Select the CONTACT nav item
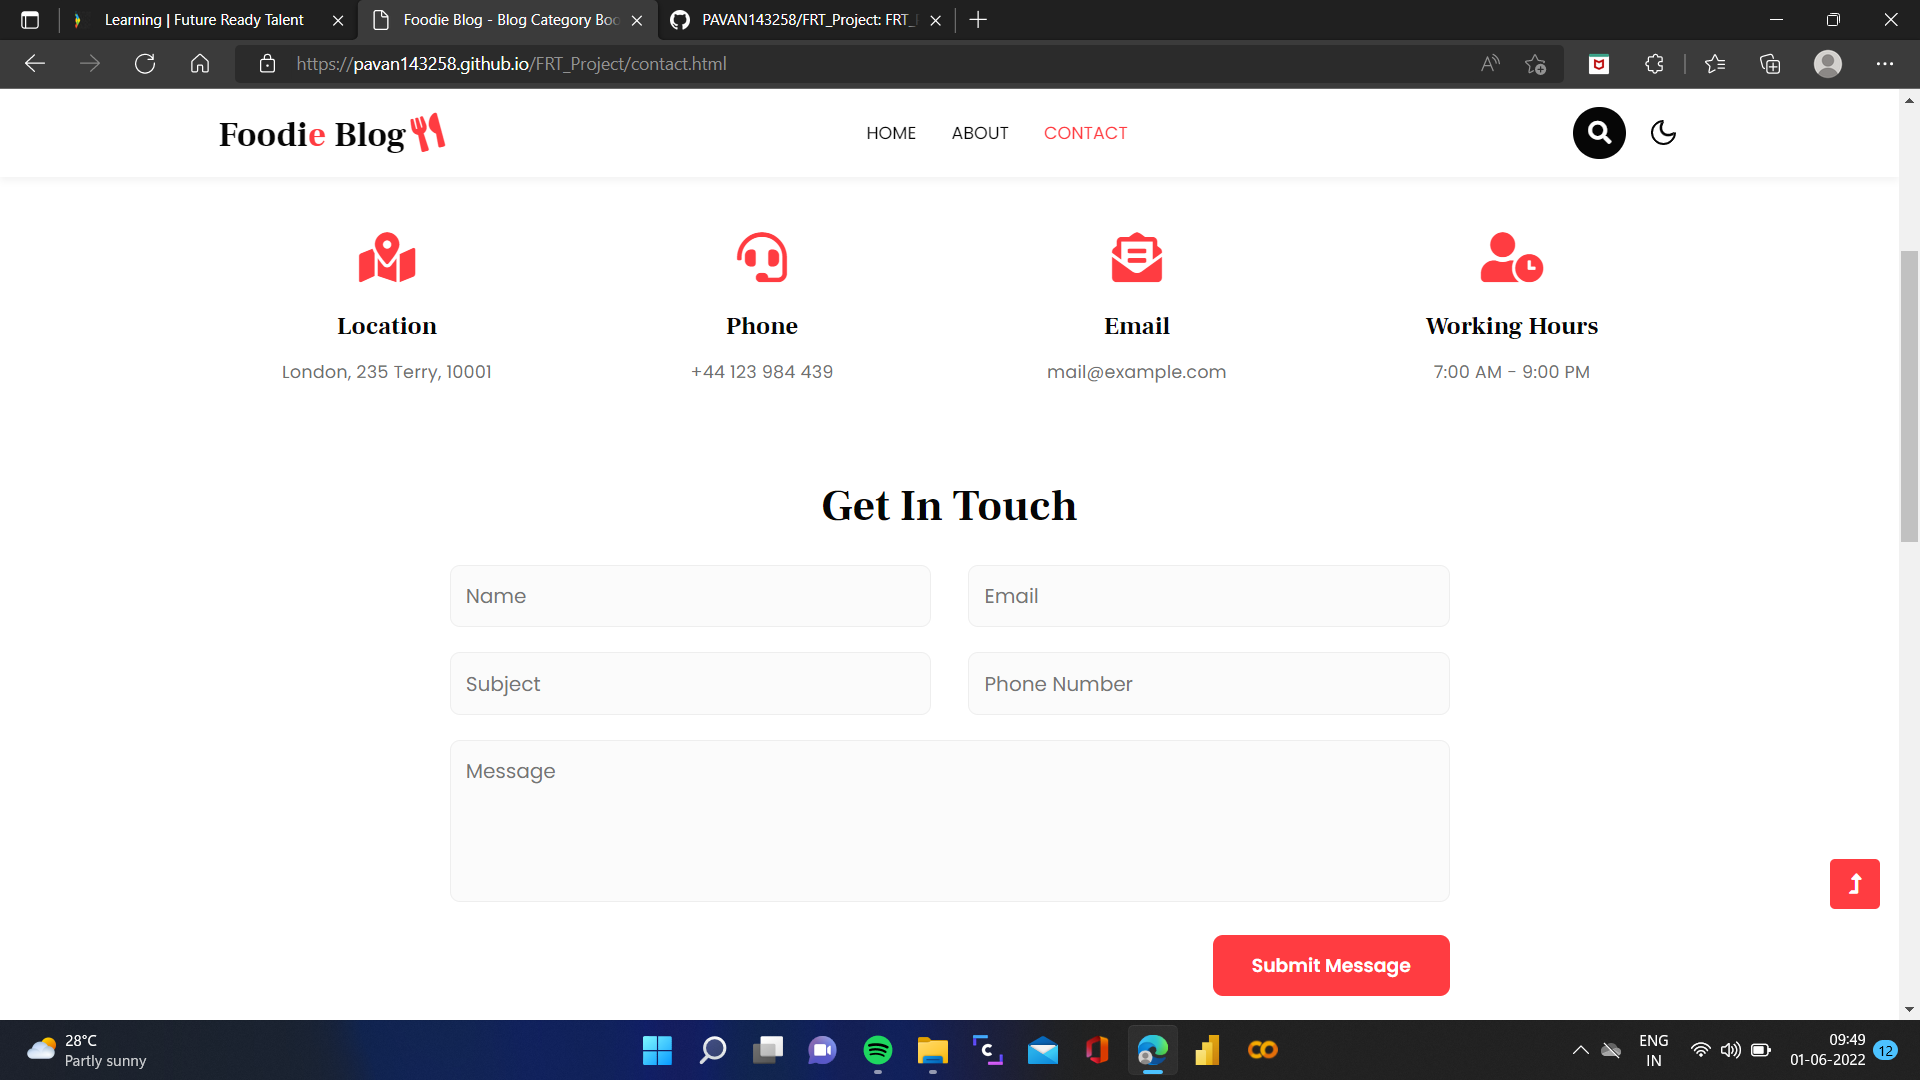Screen dimensions: 1920x1080 (1085, 133)
